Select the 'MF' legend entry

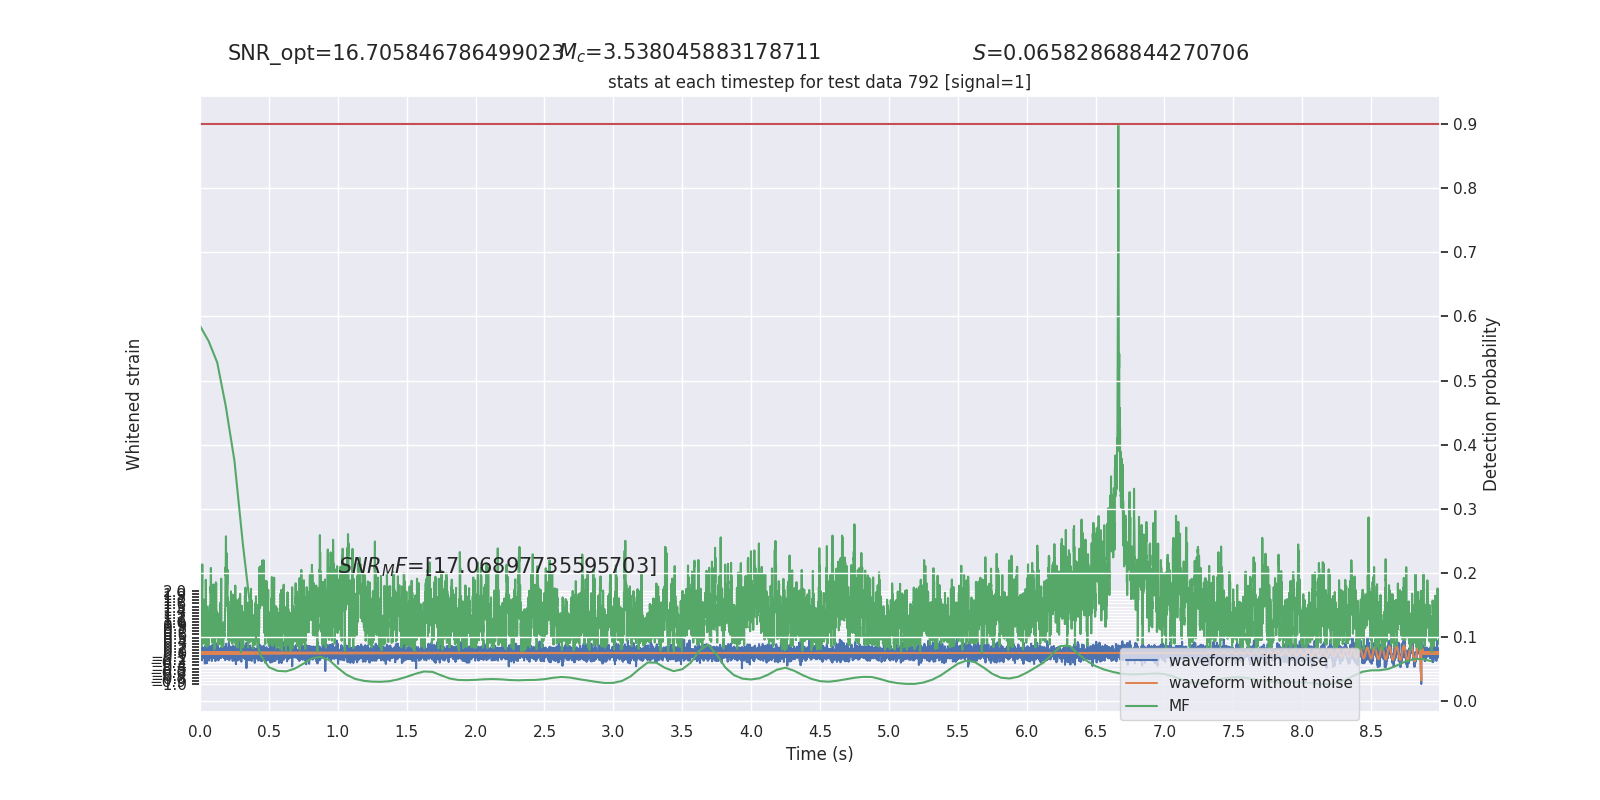1179,706
